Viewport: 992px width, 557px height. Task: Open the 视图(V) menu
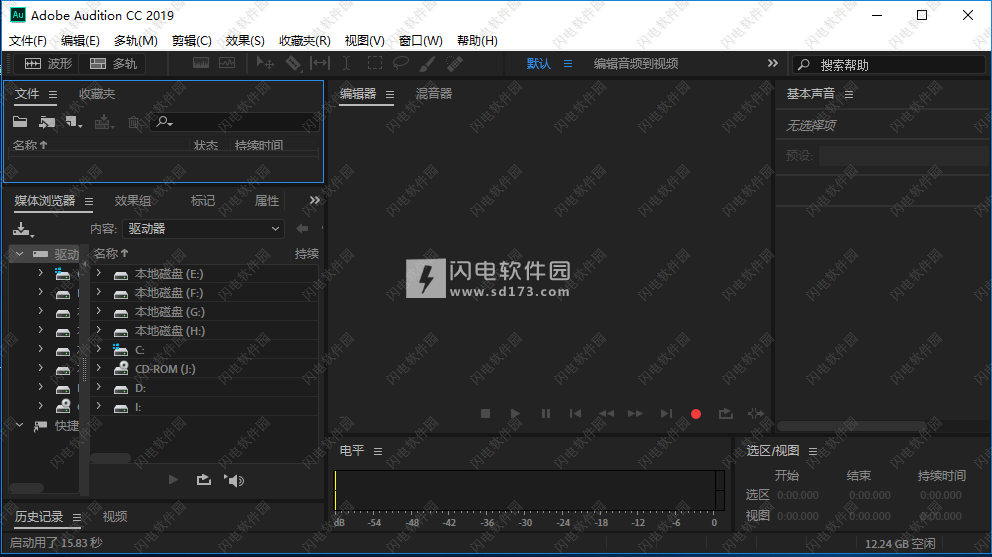click(364, 41)
